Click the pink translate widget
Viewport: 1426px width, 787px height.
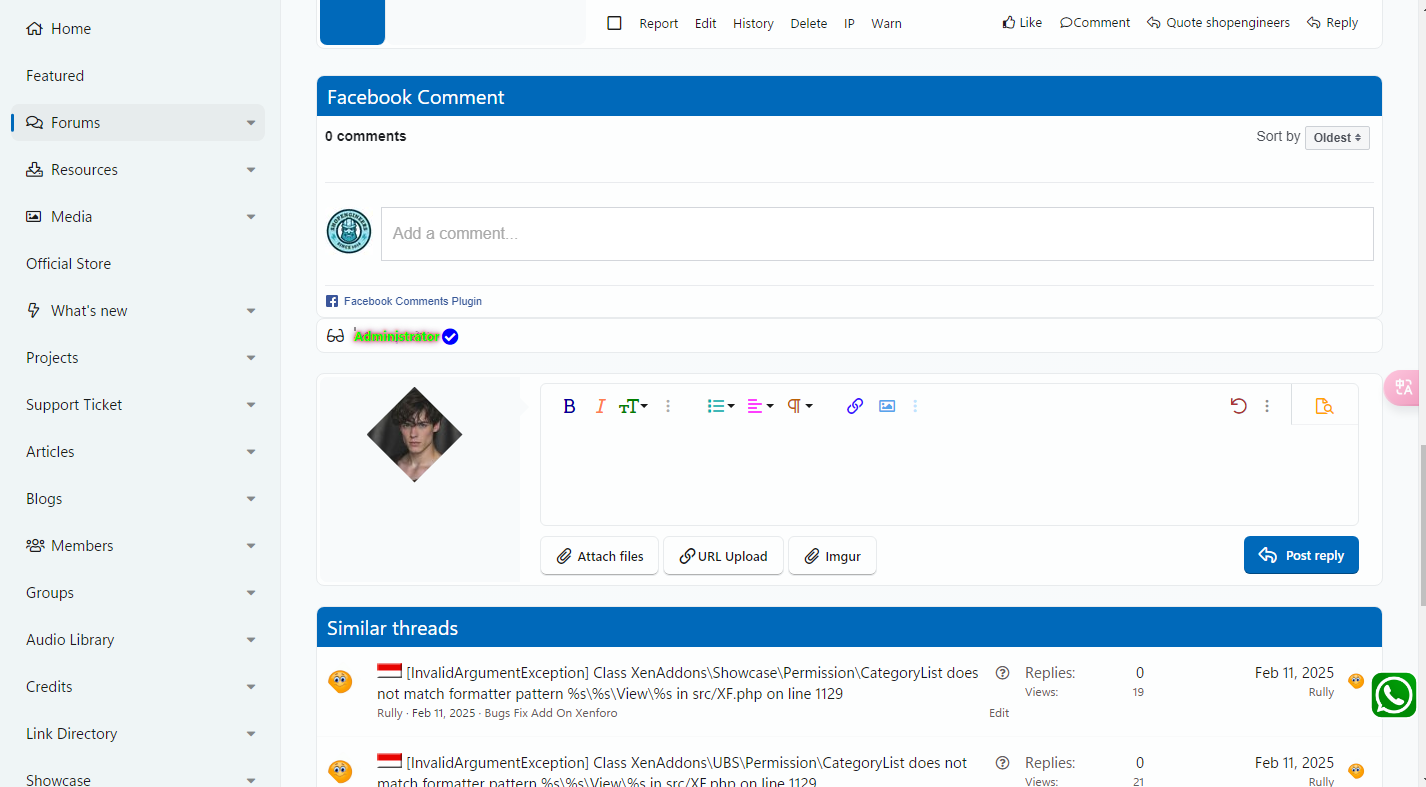(x=1404, y=387)
